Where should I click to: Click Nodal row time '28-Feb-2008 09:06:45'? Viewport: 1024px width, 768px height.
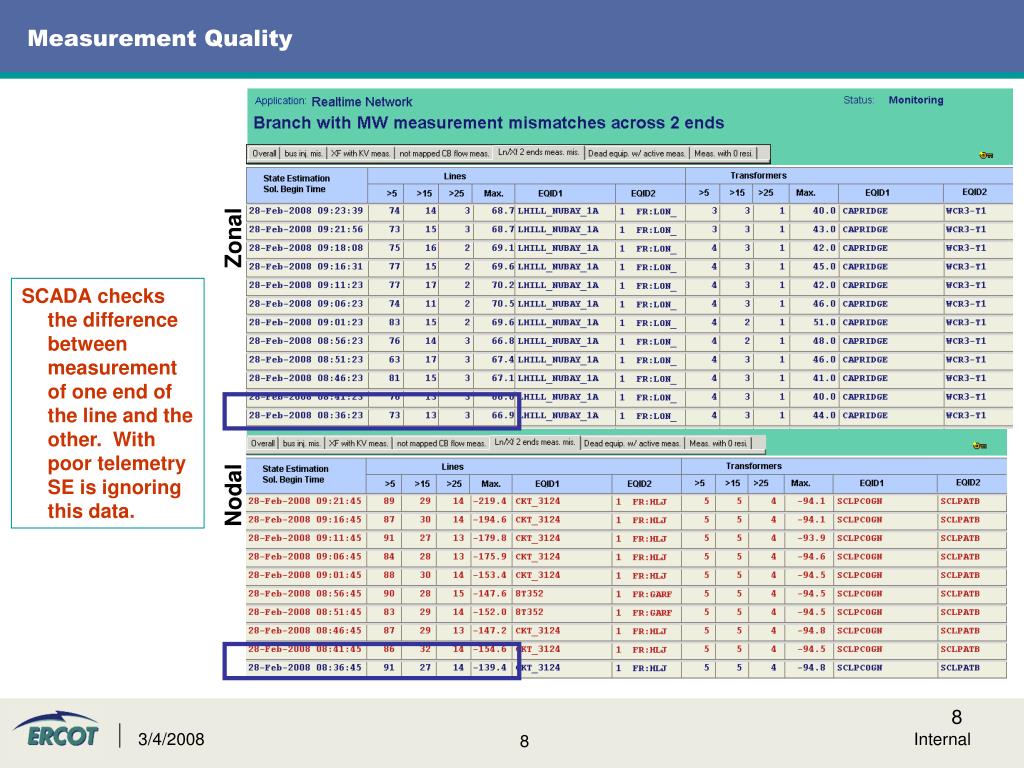[x=304, y=556]
